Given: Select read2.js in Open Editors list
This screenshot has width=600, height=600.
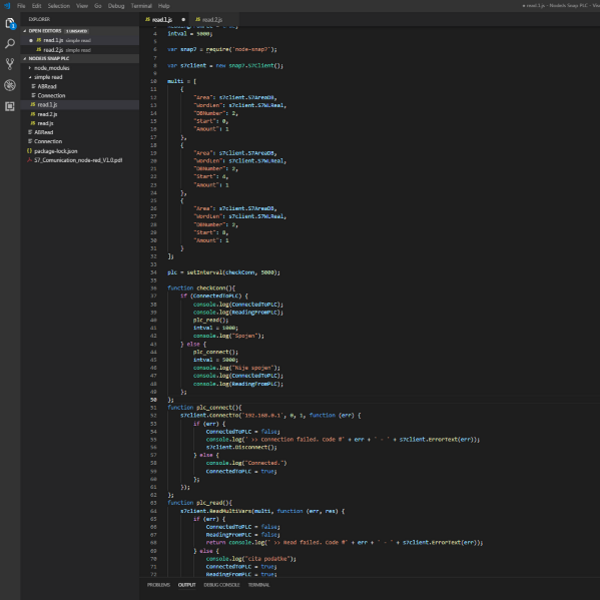Looking at the screenshot, I should pos(51,49).
